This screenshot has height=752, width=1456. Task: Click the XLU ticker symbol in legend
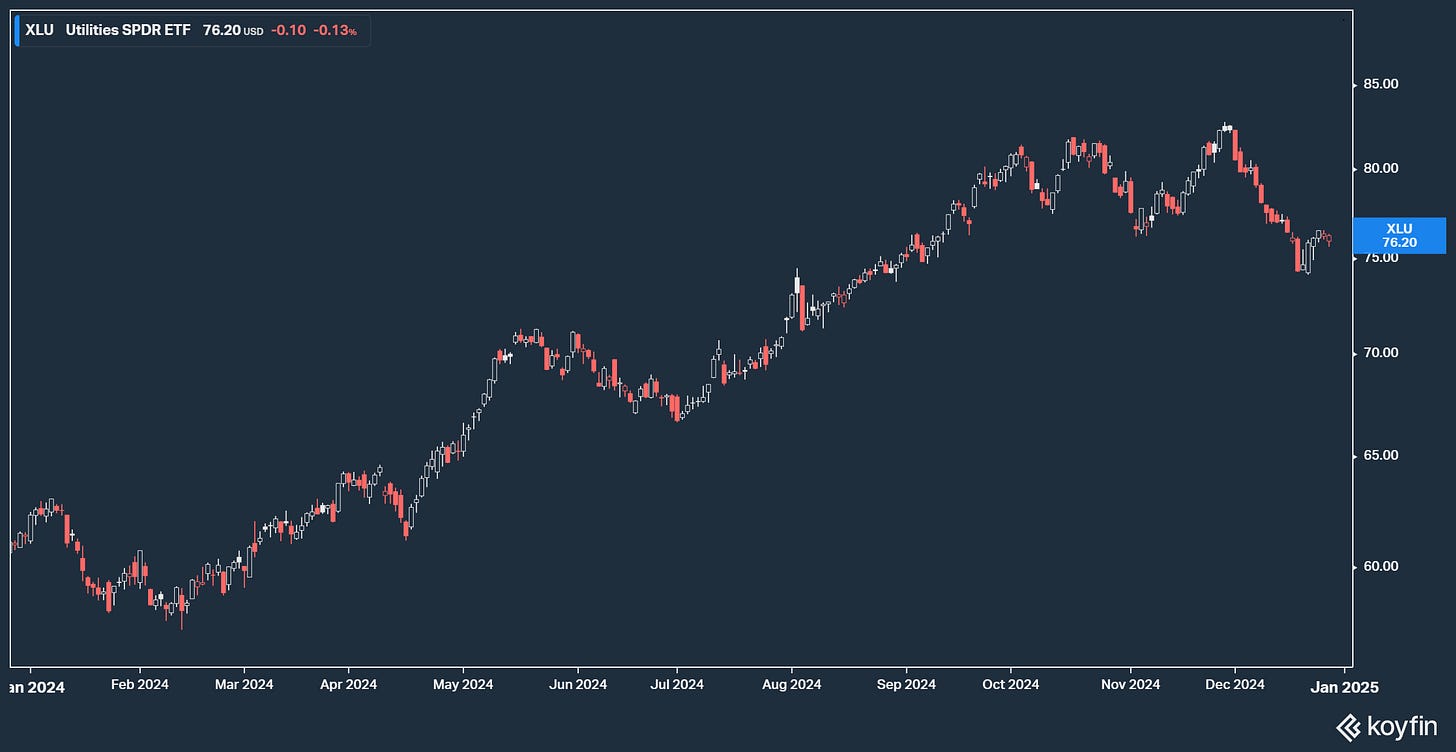[40, 30]
